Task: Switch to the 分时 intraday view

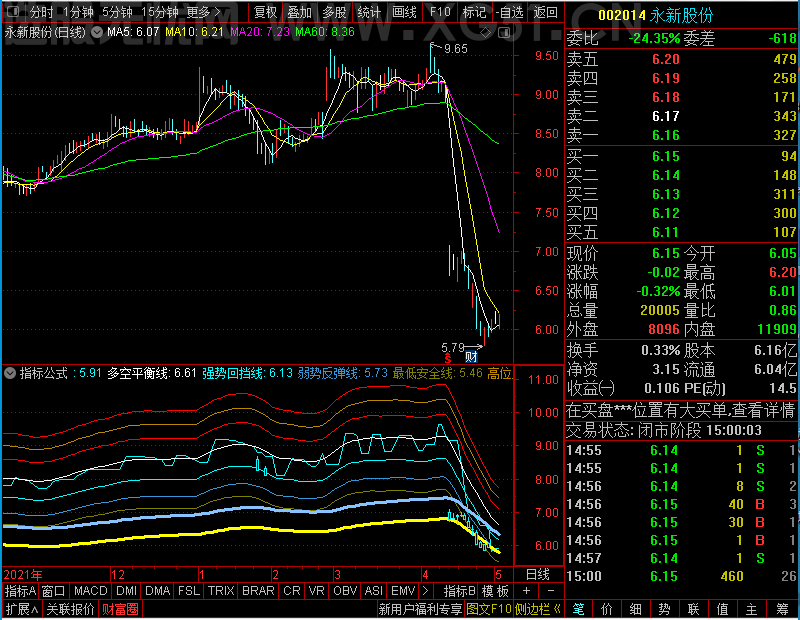Action: 42,12
